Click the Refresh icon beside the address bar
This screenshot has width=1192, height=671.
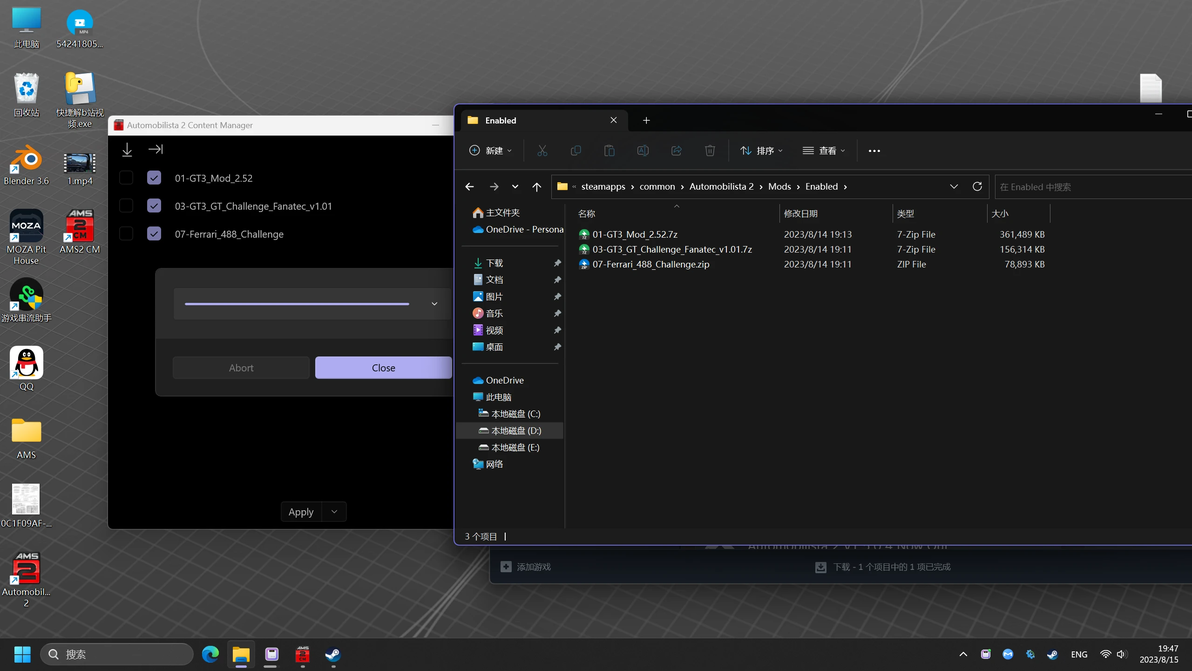pyautogui.click(x=977, y=187)
